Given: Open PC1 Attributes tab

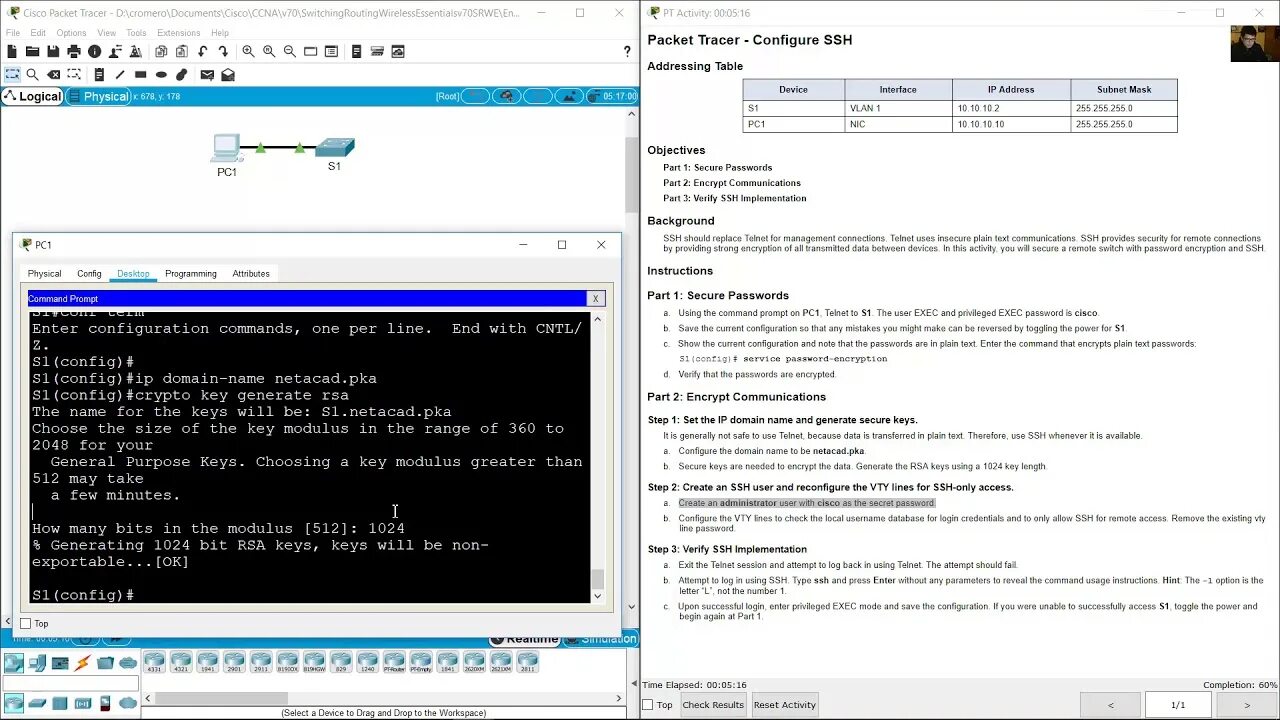Looking at the screenshot, I should pyautogui.click(x=251, y=273).
